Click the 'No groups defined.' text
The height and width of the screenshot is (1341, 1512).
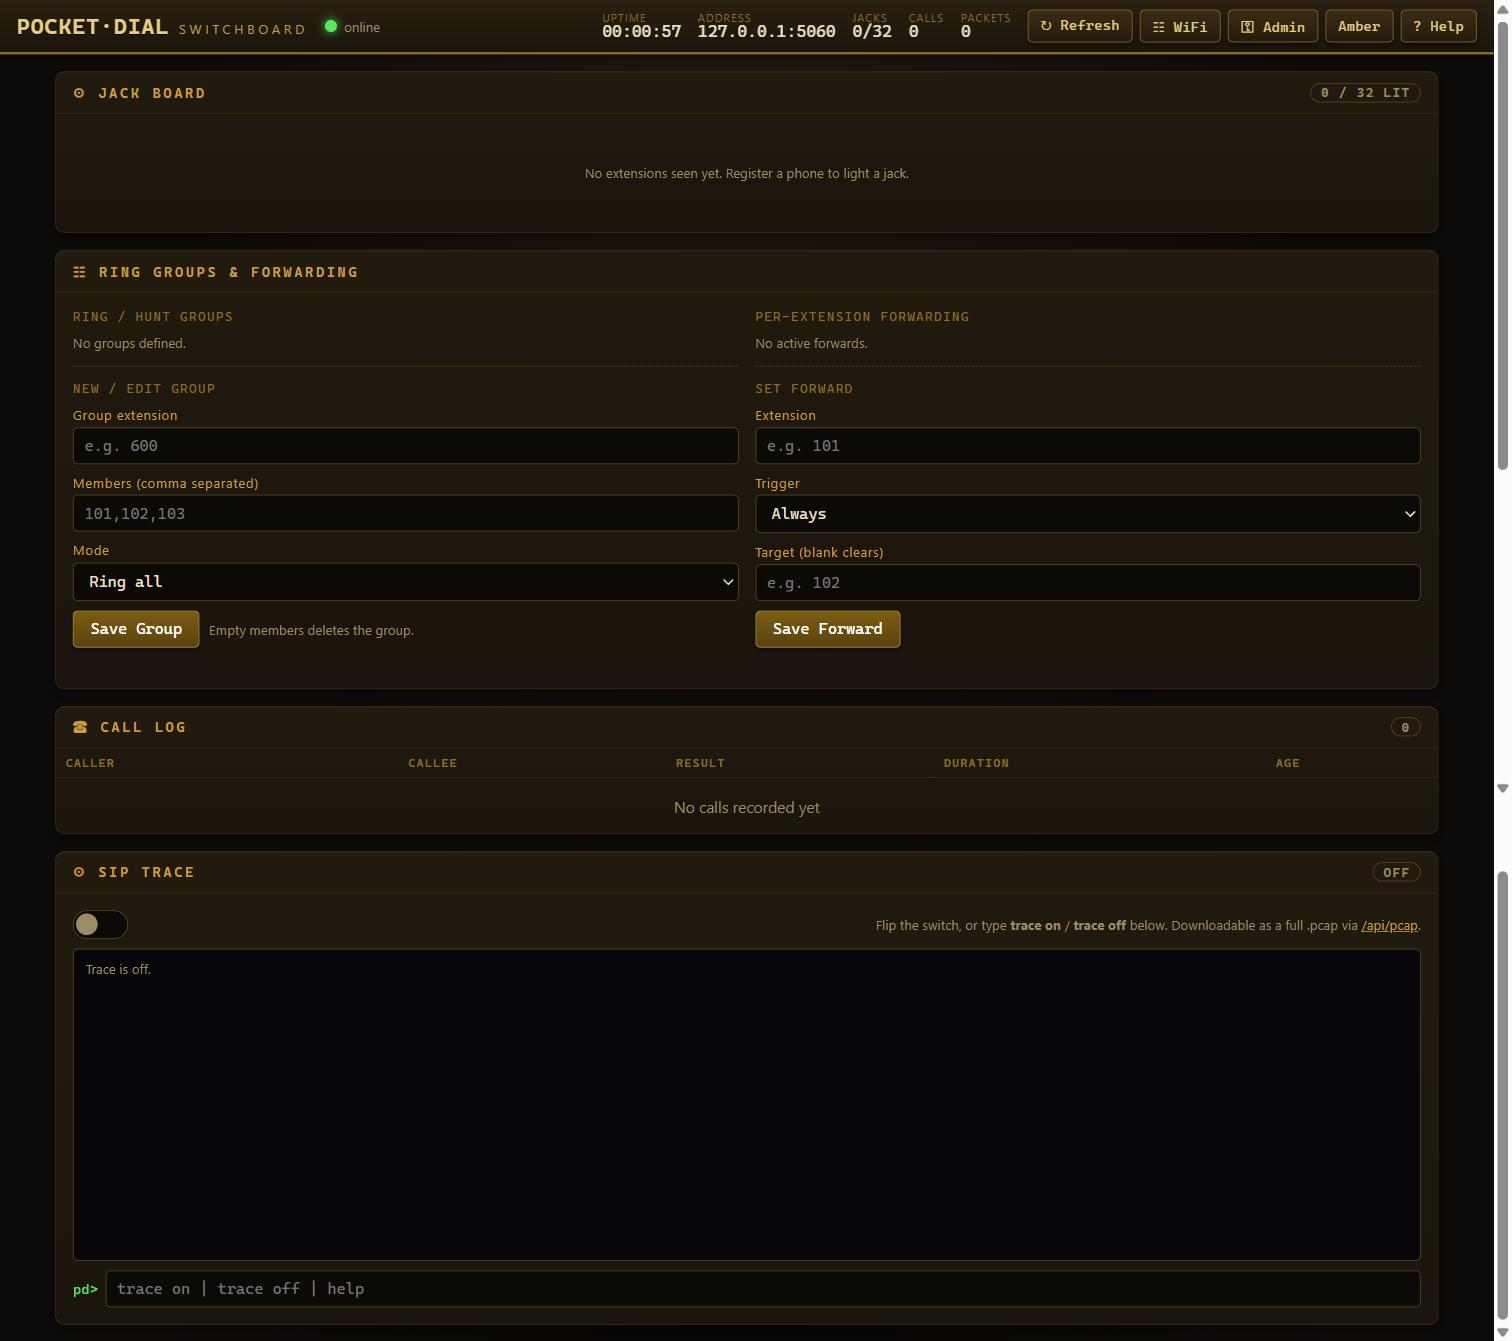129,344
